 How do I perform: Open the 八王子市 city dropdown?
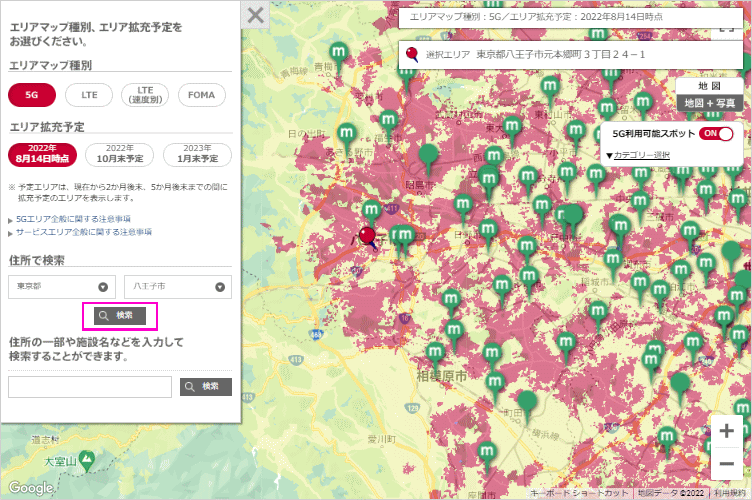pyautogui.click(x=178, y=287)
